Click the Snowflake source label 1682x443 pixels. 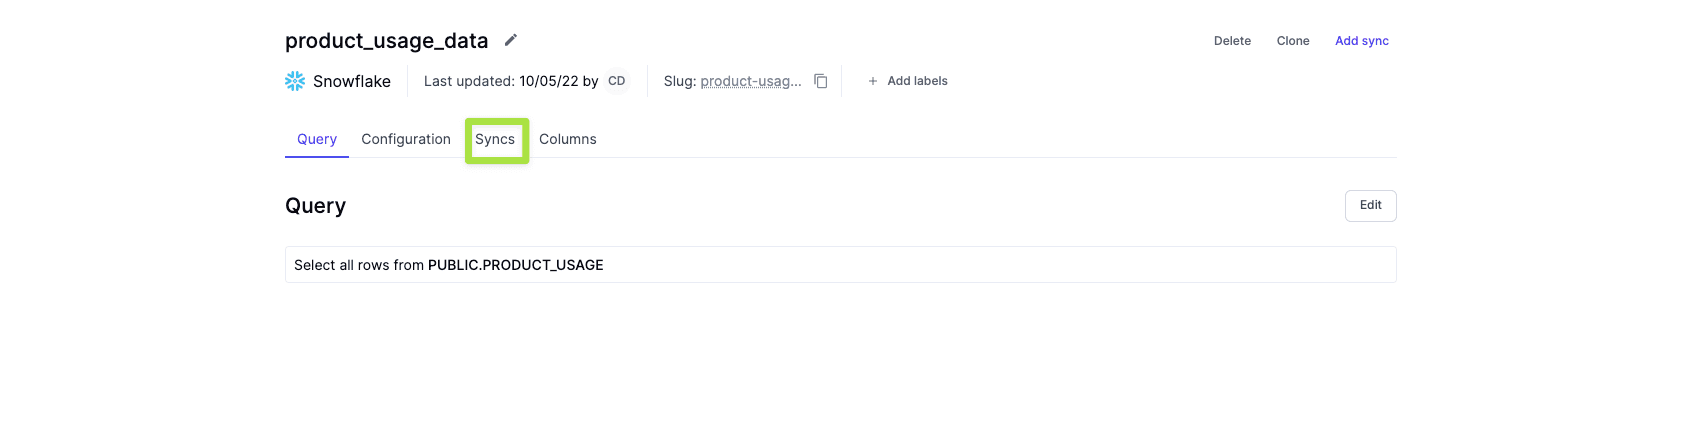coord(352,81)
